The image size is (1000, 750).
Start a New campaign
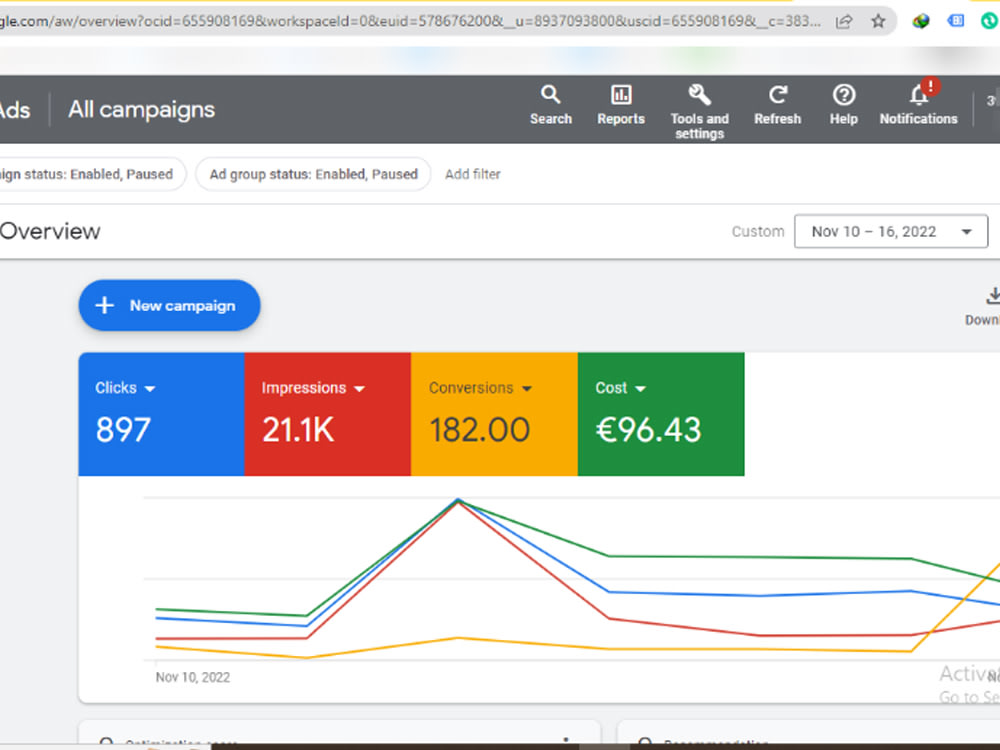(169, 305)
